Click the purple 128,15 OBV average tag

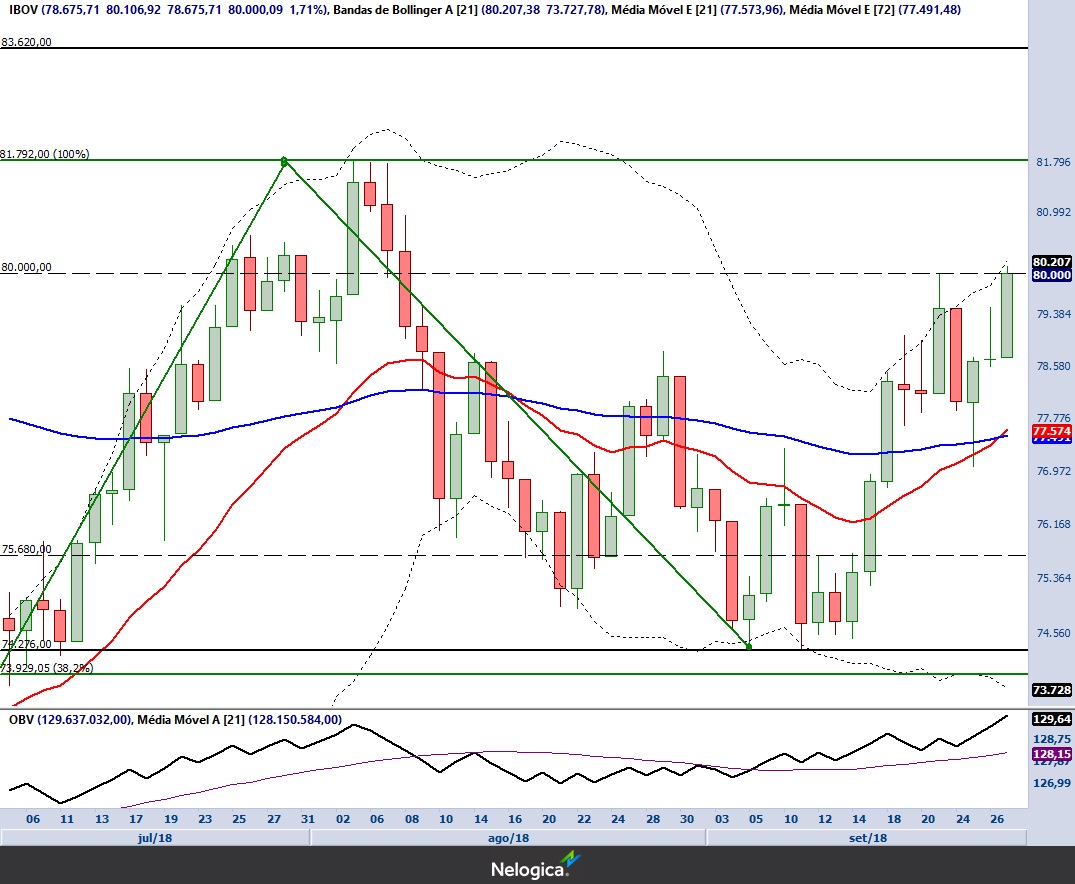[1051, 755]
